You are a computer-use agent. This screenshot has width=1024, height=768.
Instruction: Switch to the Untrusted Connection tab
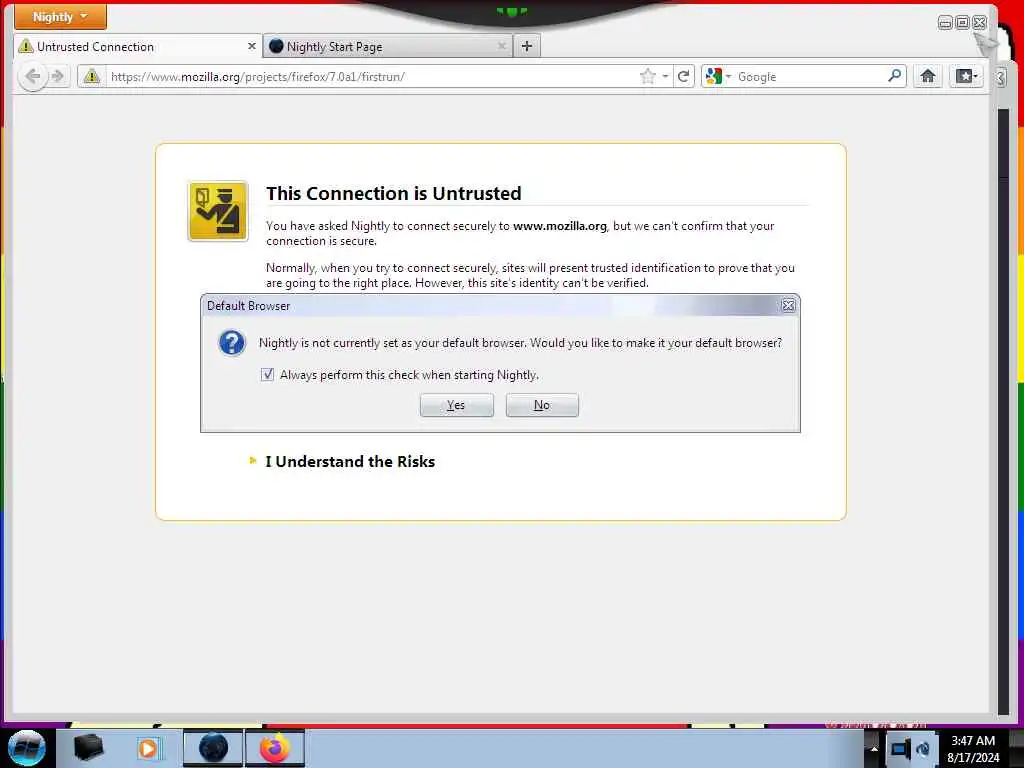138,46
